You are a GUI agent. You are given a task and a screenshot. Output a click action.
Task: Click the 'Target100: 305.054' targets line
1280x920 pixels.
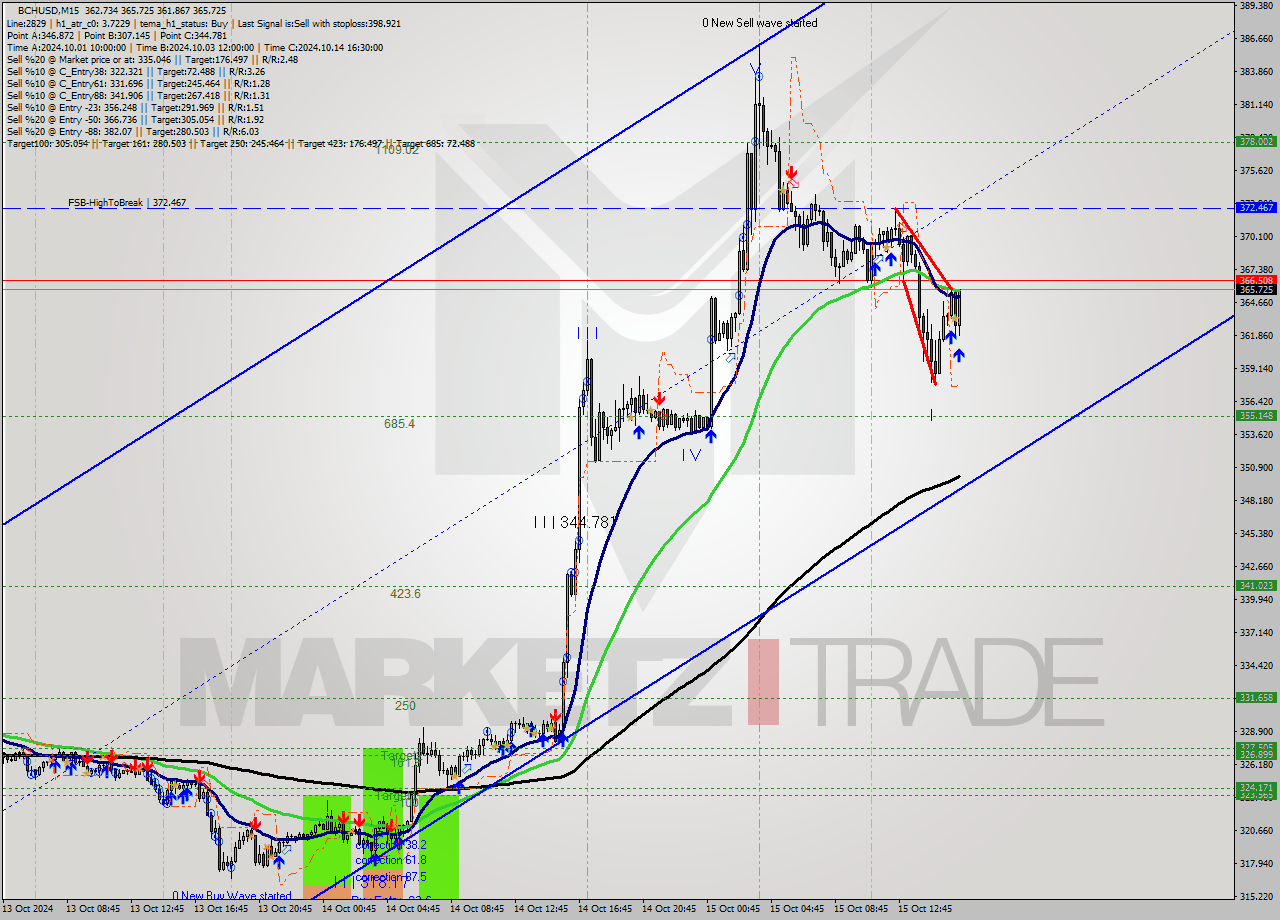coord(240,144)
